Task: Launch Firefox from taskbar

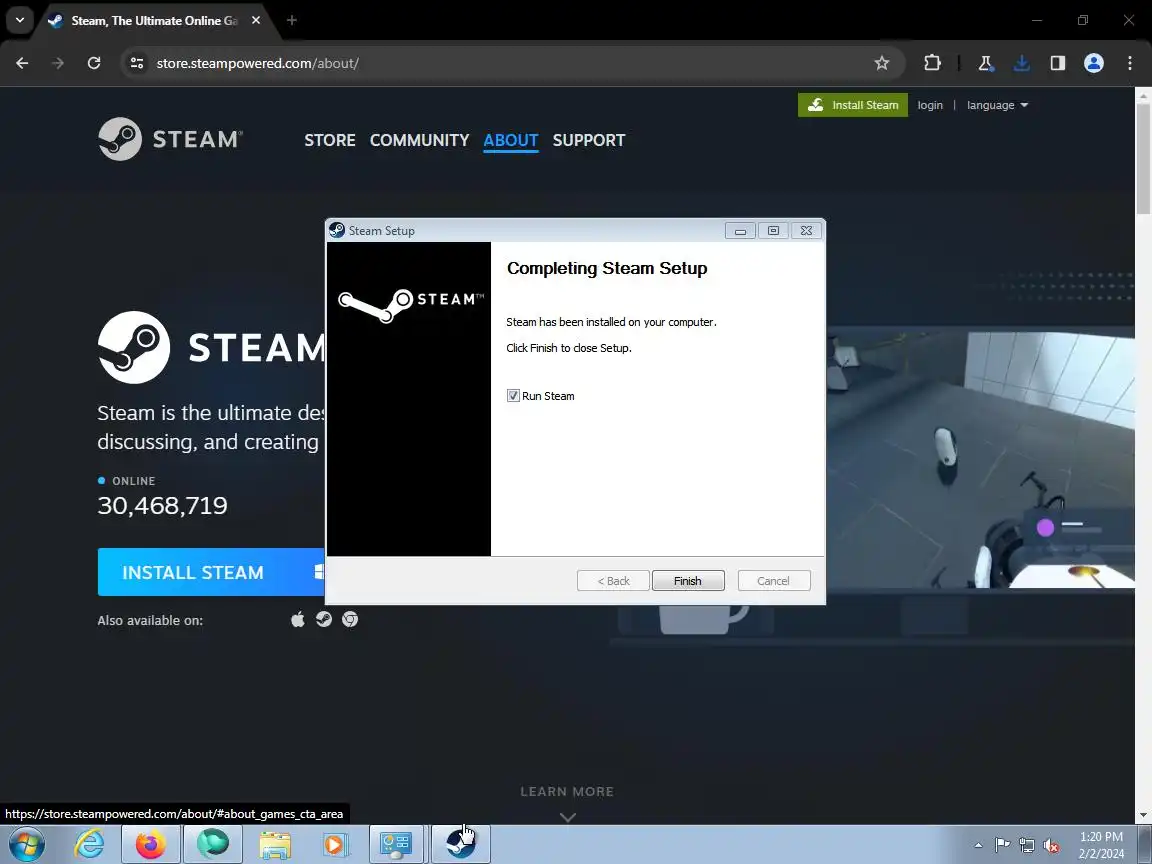Action: (x=151, y=845)
